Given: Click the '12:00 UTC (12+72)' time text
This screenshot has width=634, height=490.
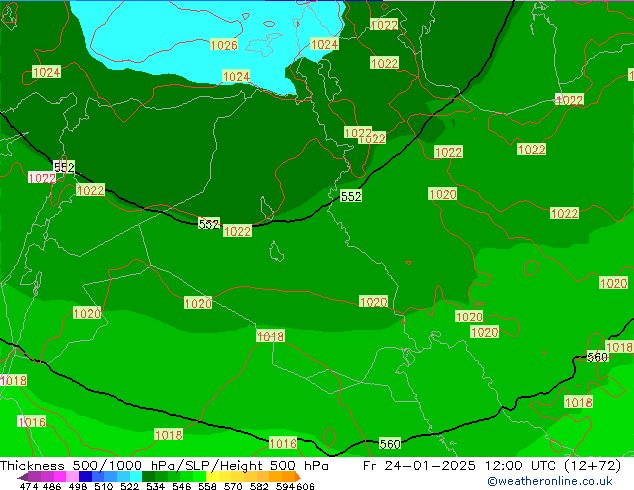Looking at the screenshot, I should [x=553, y=466].
